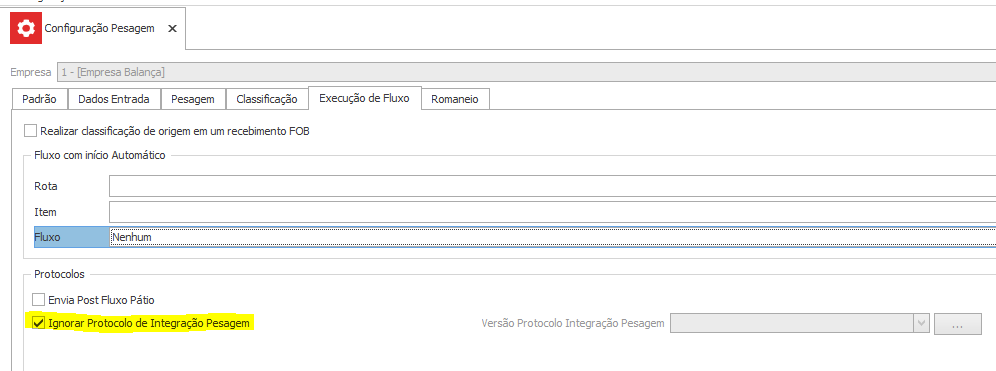
Task: Open the Dados Entrada tab
Action: [x=114, y=99]
